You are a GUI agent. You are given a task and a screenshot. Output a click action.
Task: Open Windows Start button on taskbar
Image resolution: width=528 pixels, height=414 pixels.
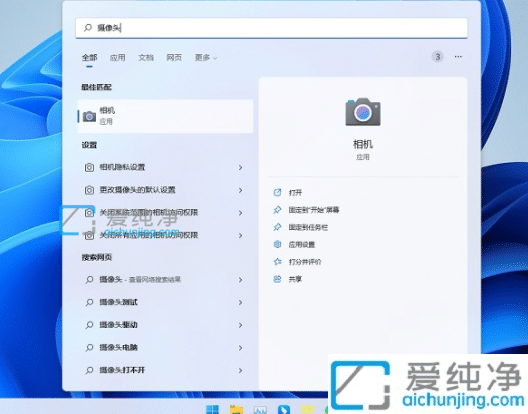coord(212,409)
